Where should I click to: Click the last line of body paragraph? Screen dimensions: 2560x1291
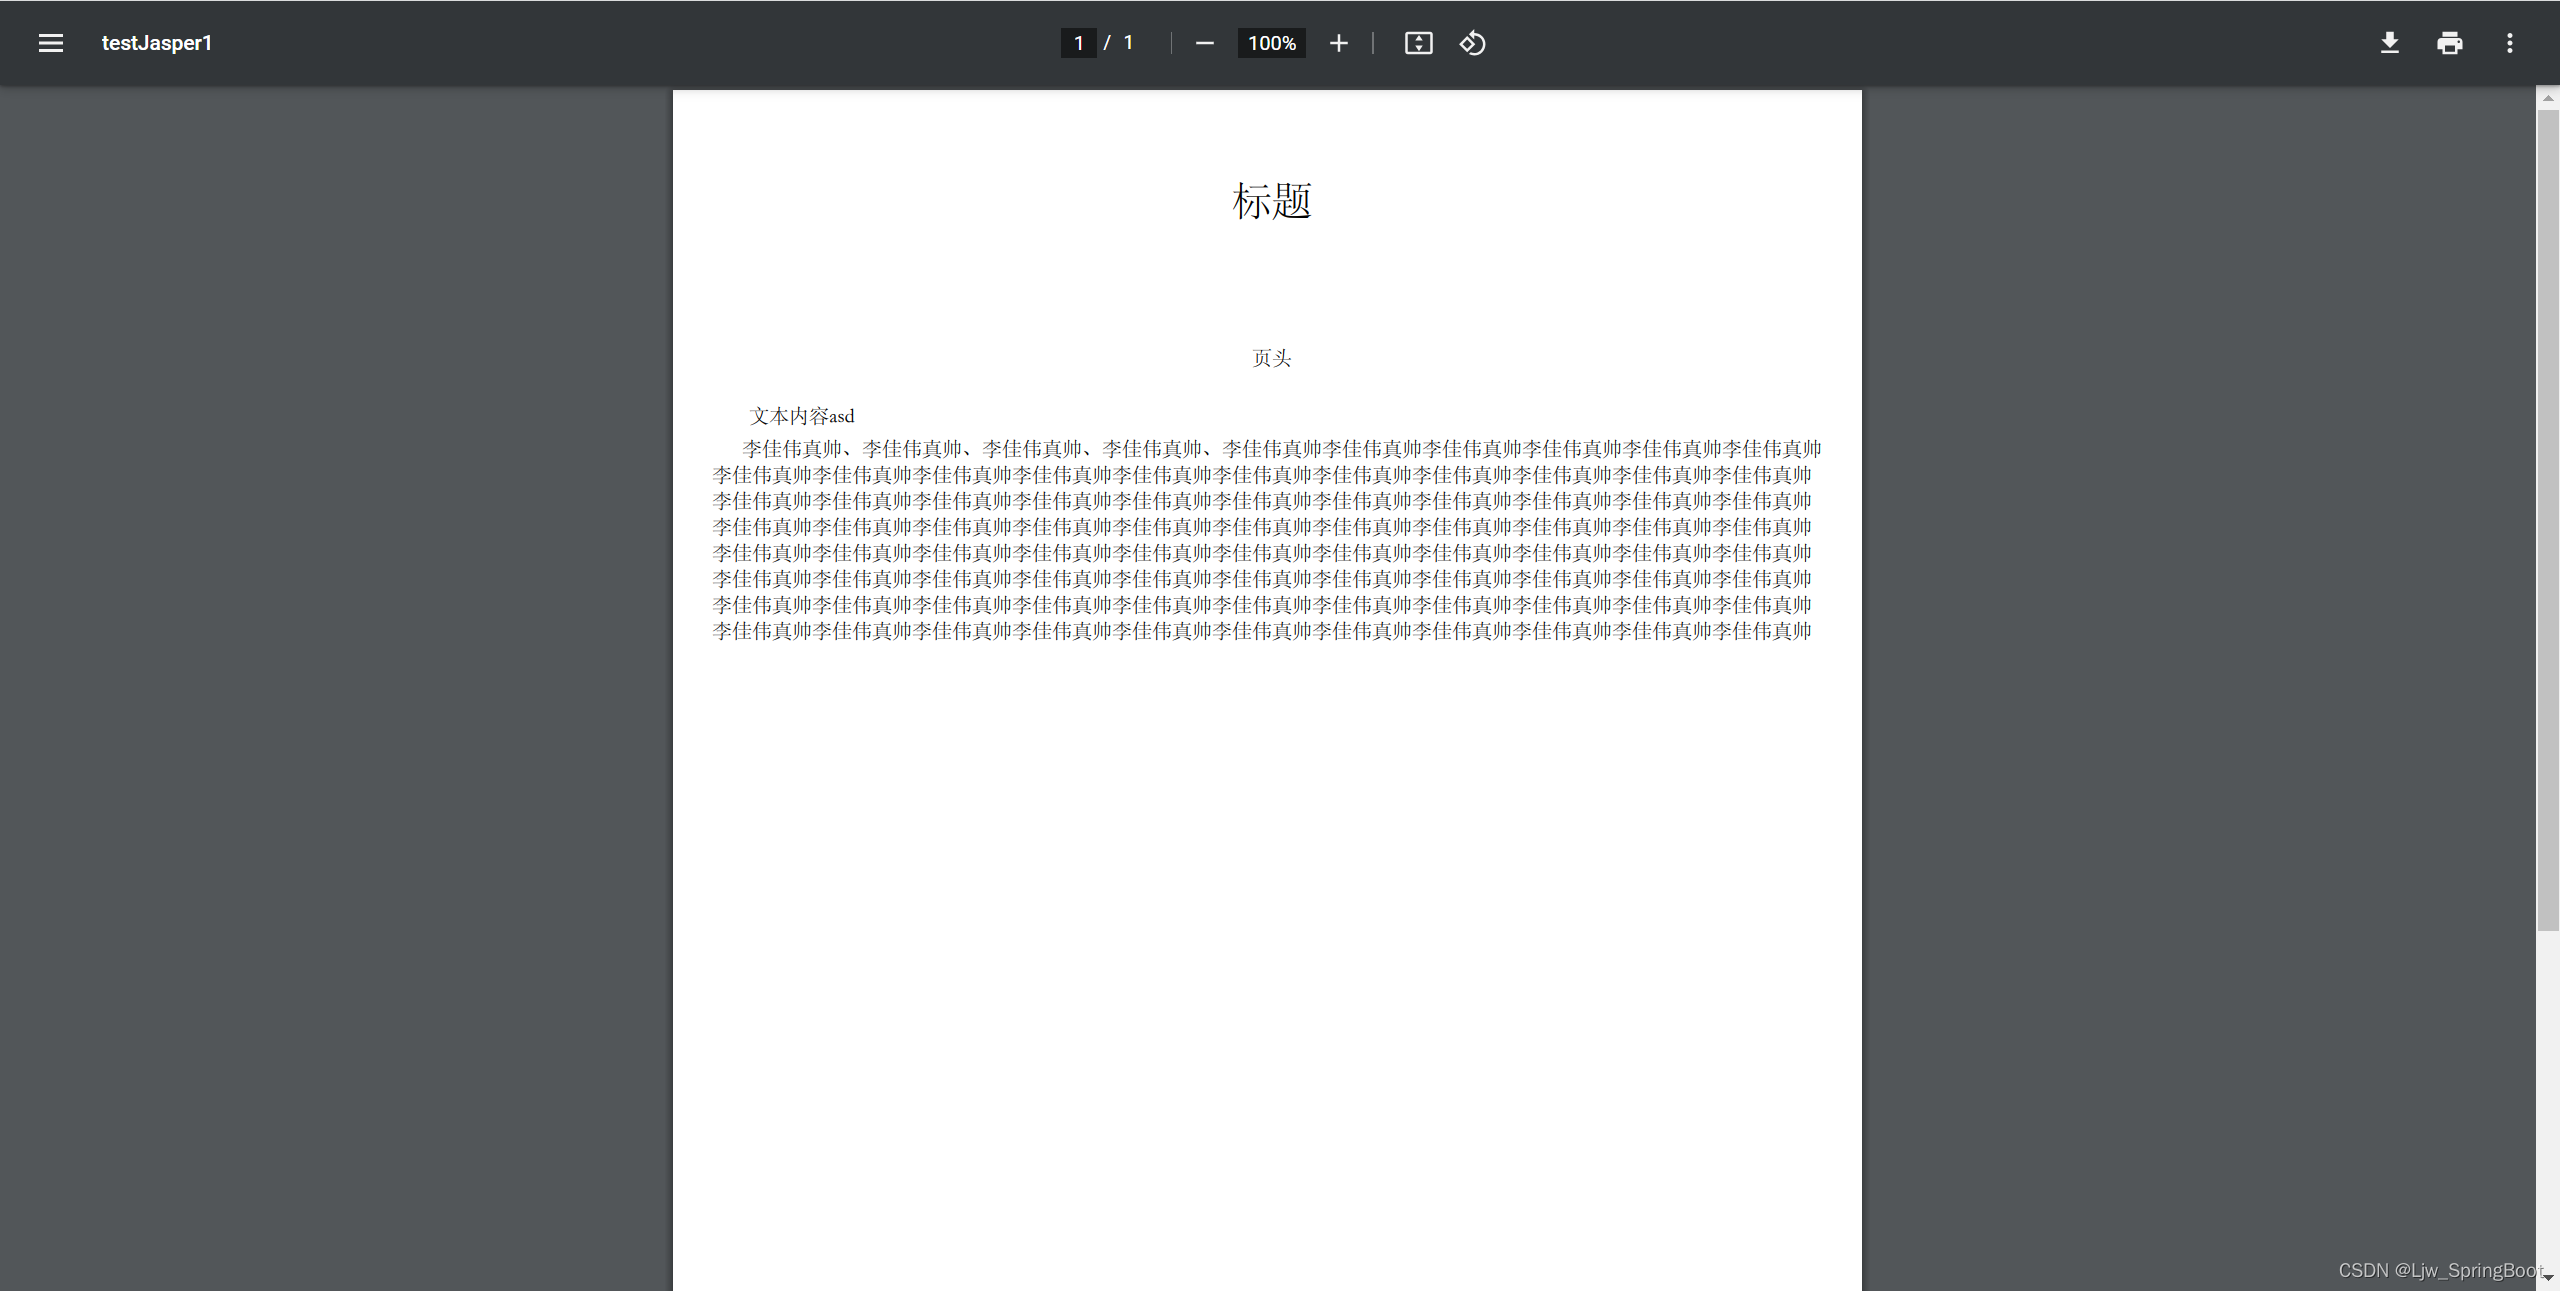tap(1261, 631)
